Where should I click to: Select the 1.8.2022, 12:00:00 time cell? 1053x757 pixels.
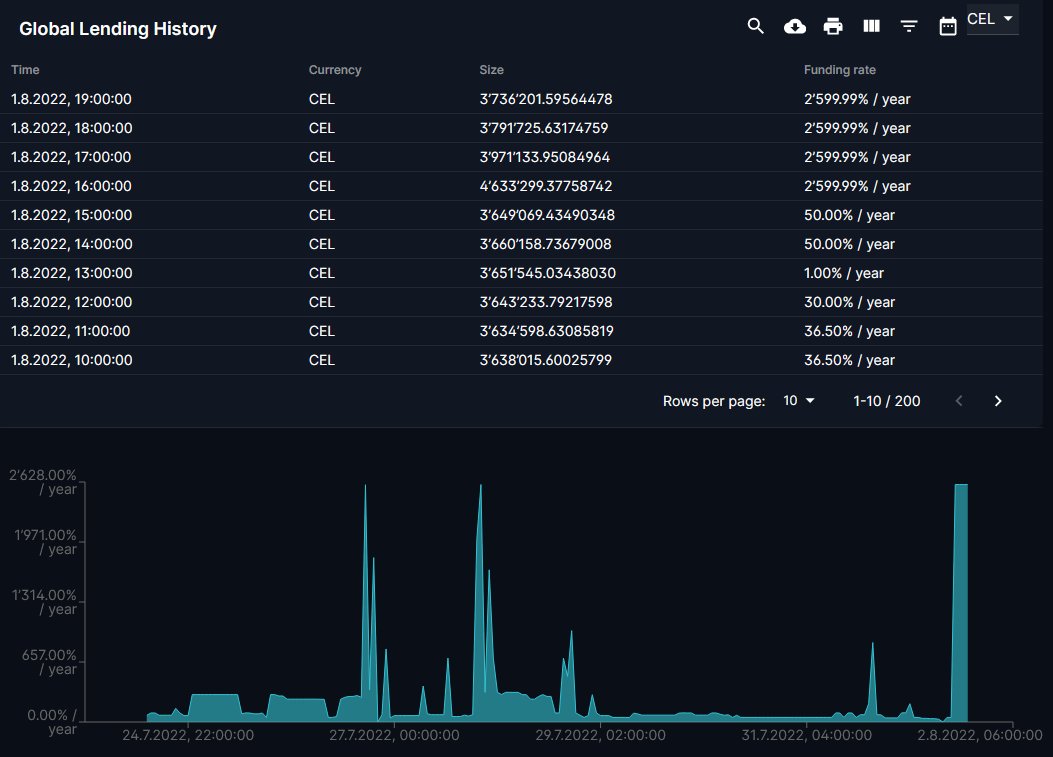coord(71,302)
